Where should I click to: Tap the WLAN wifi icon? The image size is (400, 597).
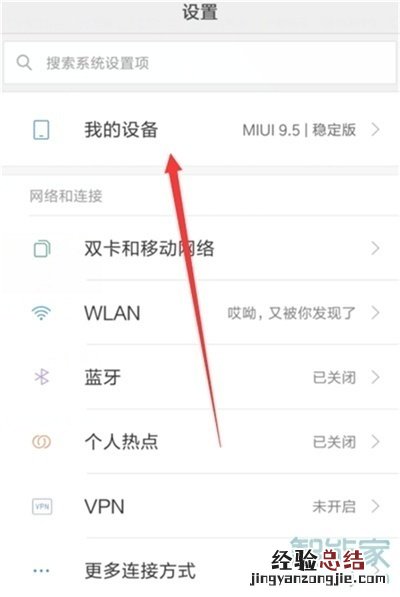41,313
